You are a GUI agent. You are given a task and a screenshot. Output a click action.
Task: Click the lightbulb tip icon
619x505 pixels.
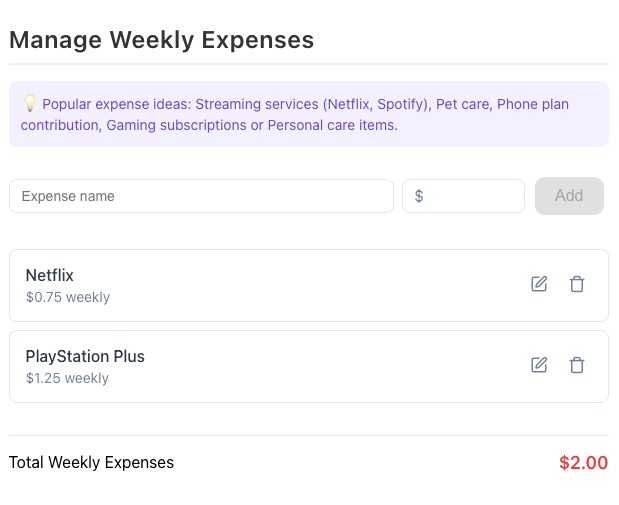pos(30,103)
